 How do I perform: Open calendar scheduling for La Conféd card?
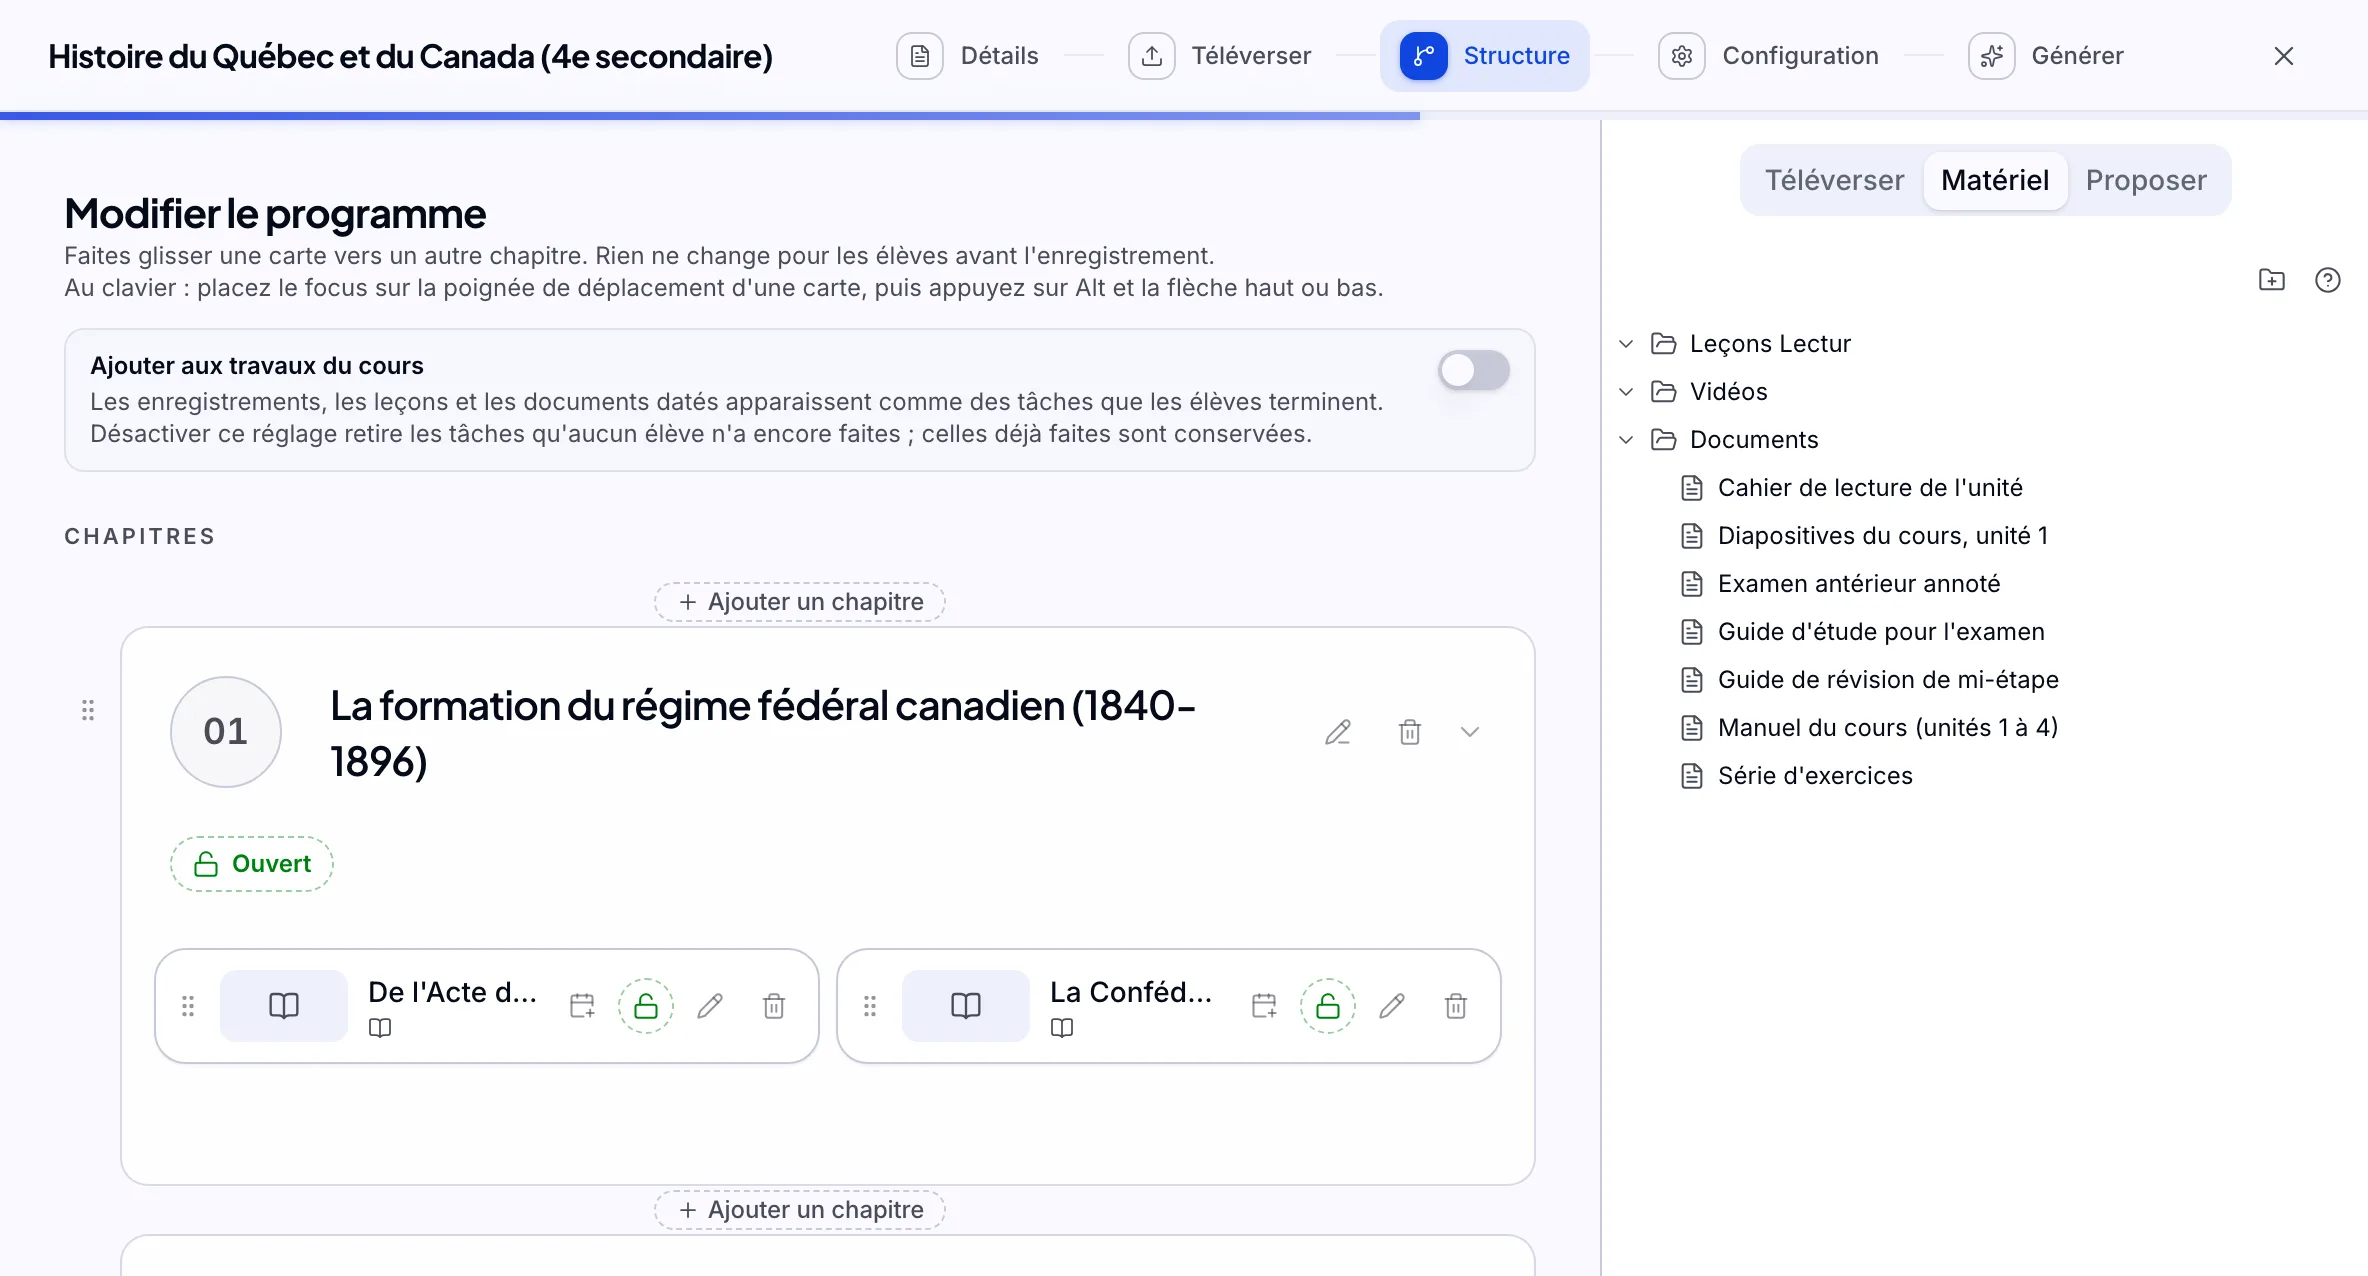pyautogui.click(x=1264, y=1006)
